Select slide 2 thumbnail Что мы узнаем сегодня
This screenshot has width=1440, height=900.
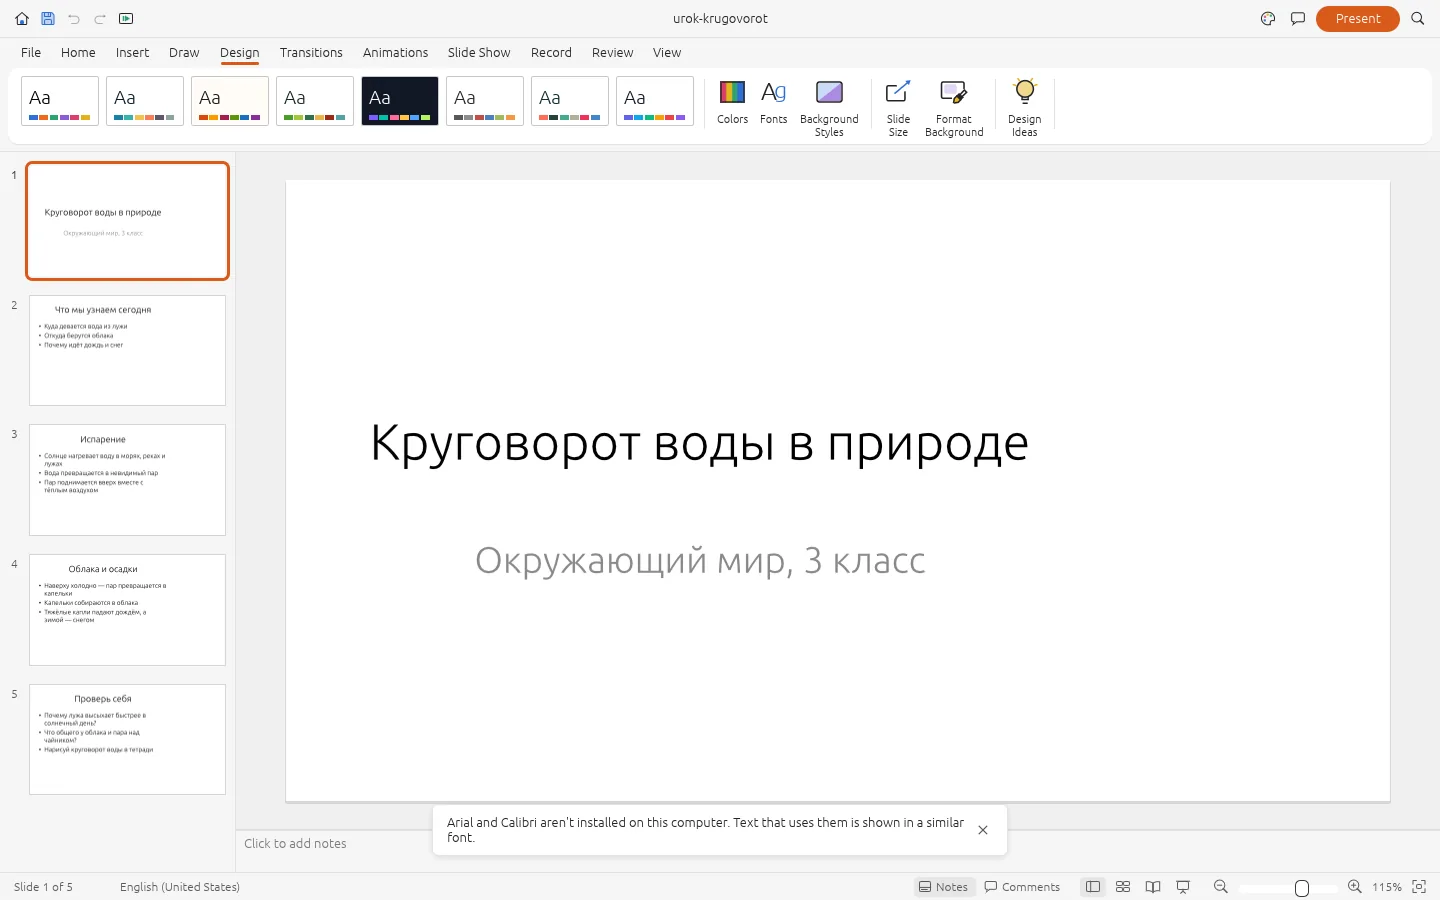tap(127, 350)
